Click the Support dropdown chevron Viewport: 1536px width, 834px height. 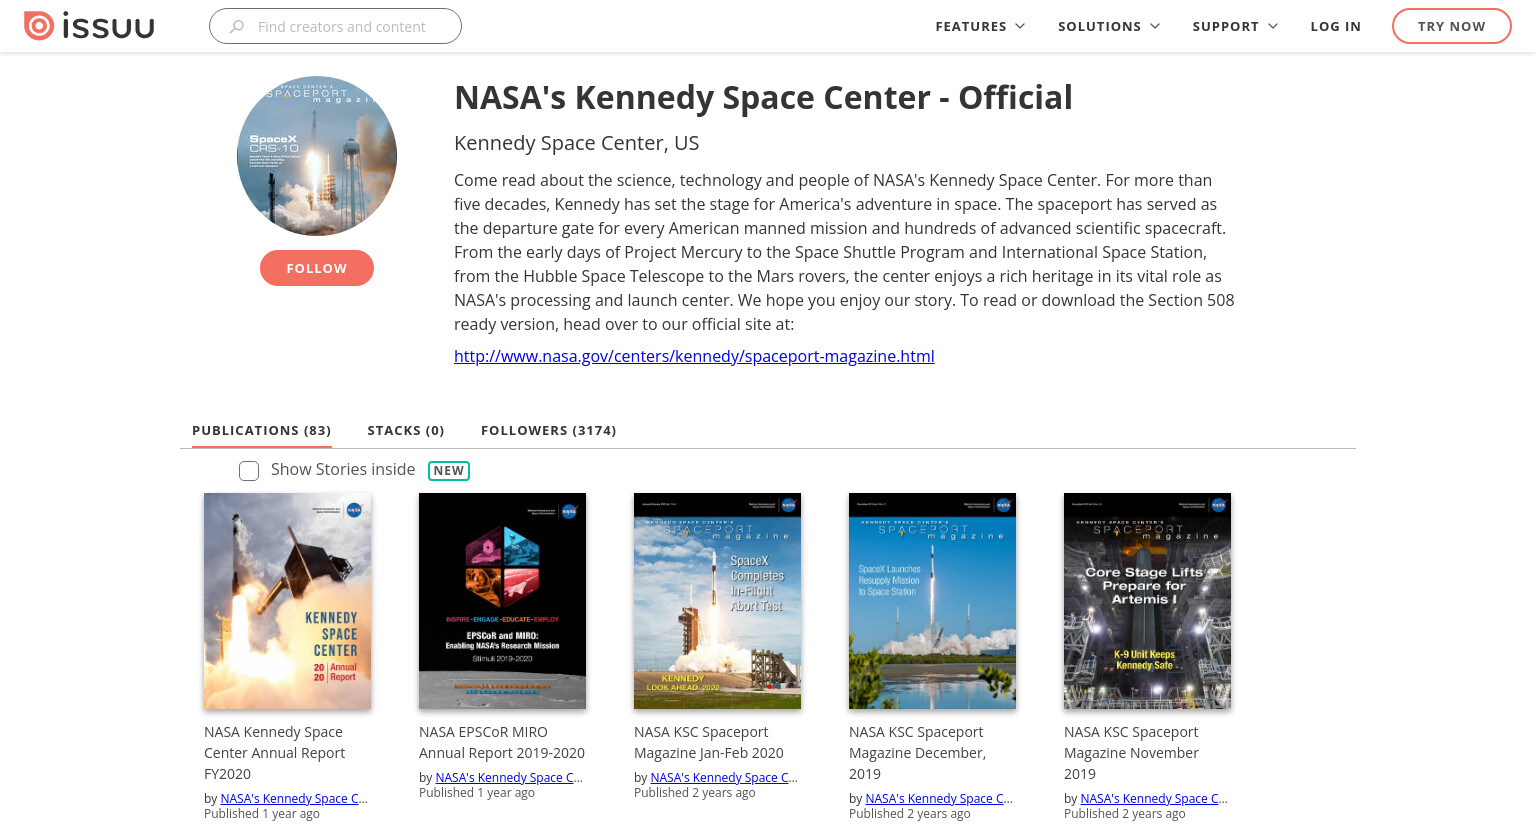(x=1273, y=26)
